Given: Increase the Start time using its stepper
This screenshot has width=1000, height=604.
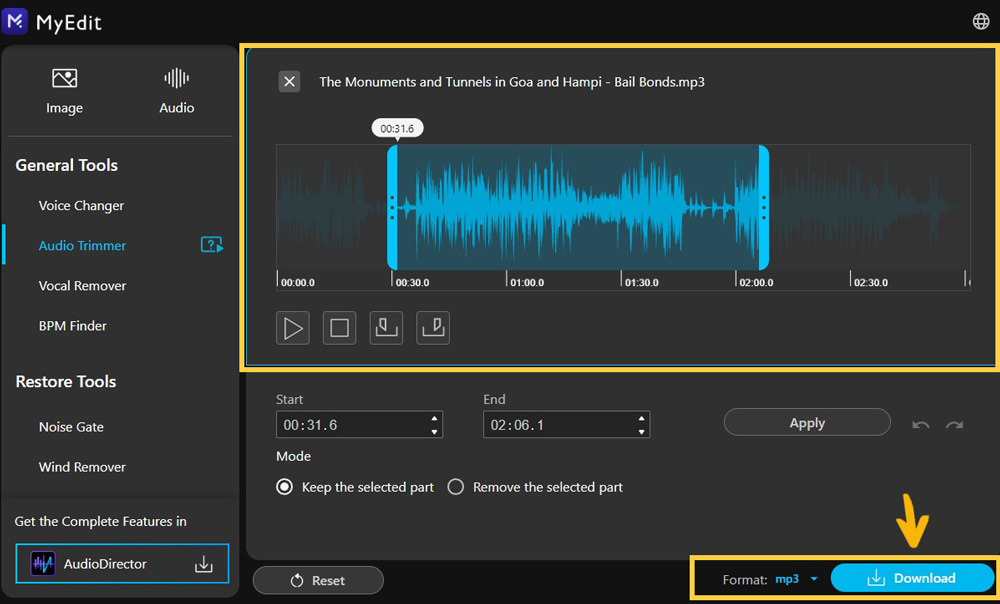Looking at the screenshot, I should [433, 419].
